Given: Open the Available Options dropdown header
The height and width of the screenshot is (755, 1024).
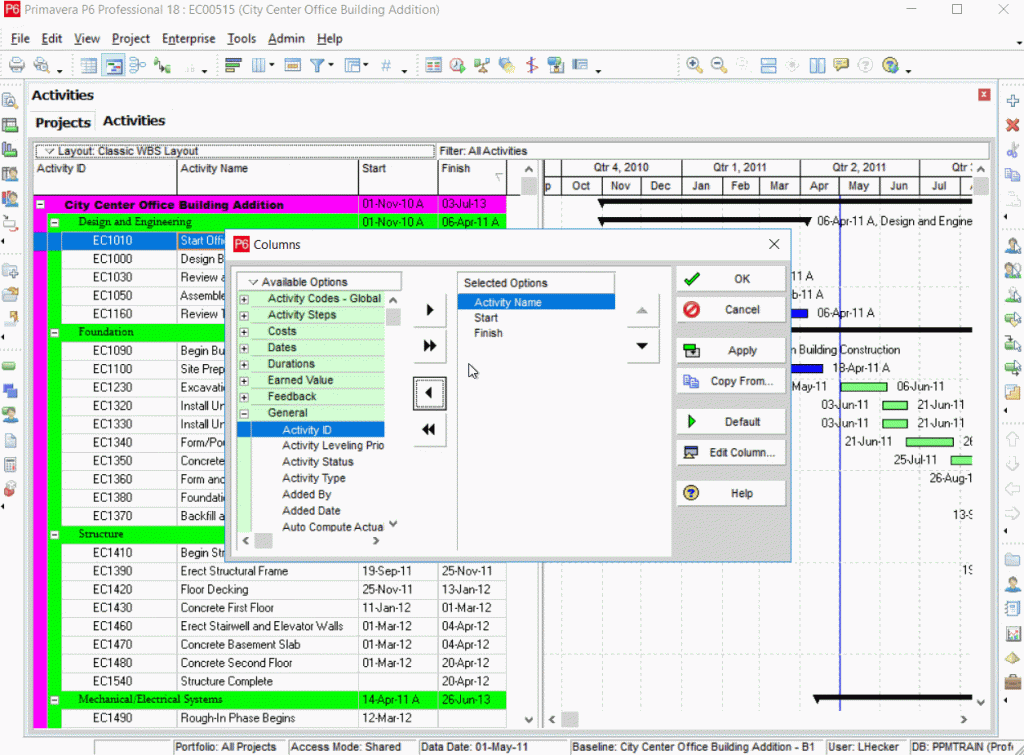Looking at the screenshot, I should coord(319,282).
